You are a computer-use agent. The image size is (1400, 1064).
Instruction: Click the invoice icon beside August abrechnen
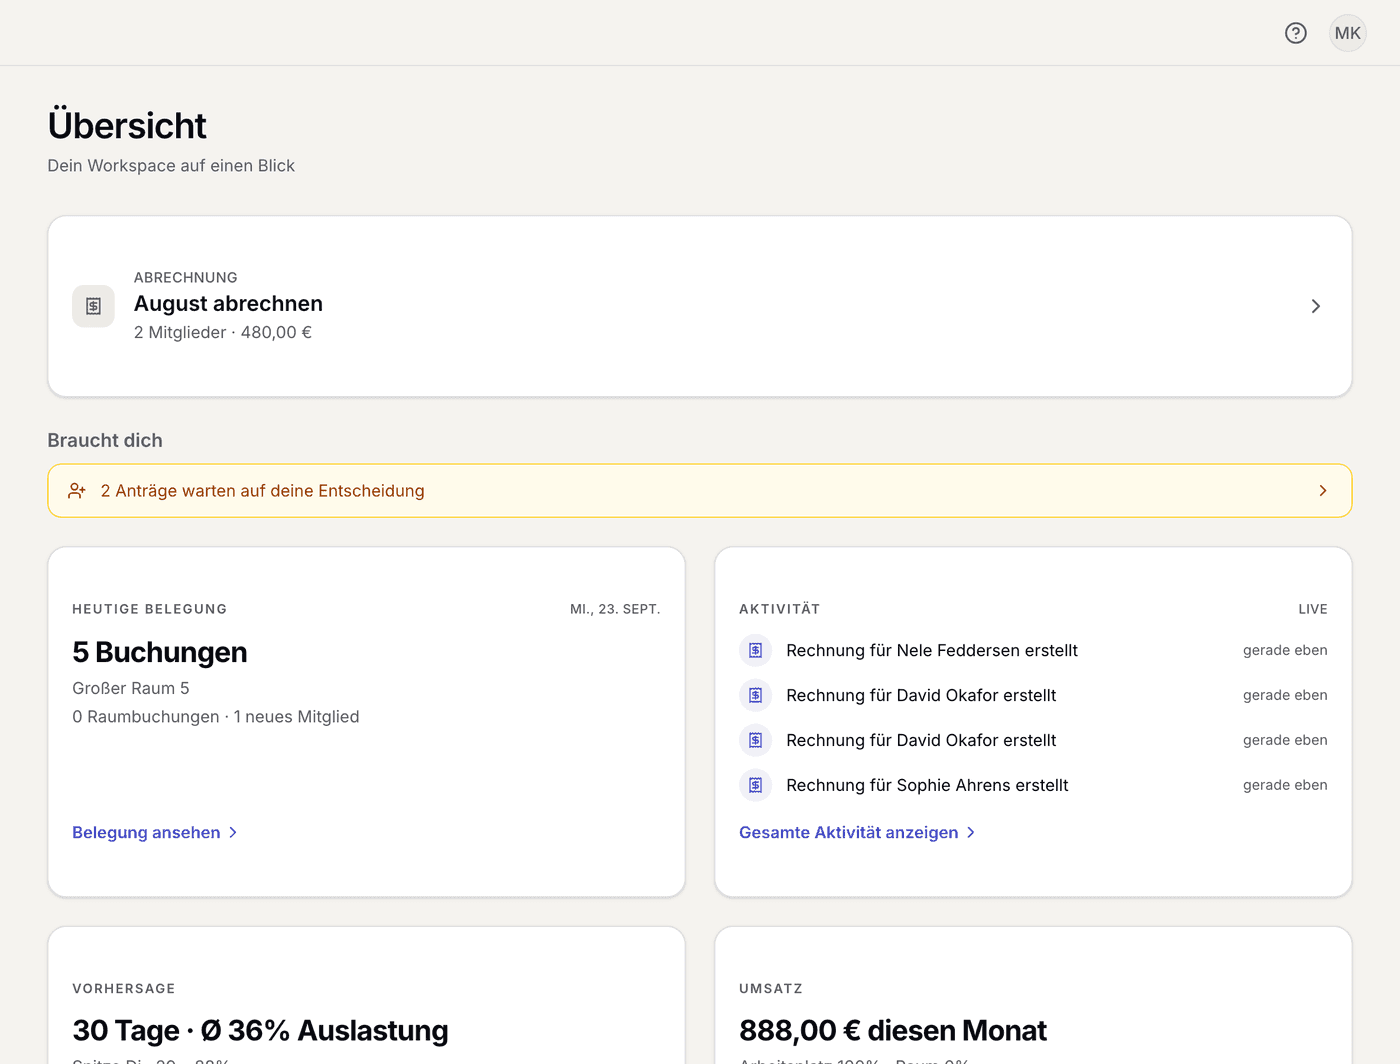click(x=93, y=306)
